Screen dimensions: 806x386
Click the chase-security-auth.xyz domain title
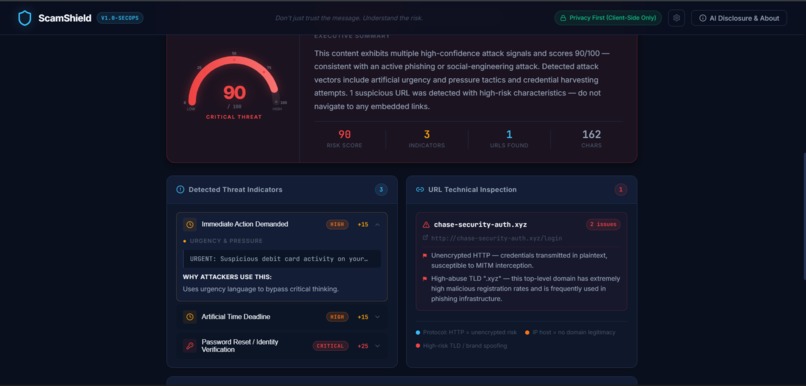480,225
